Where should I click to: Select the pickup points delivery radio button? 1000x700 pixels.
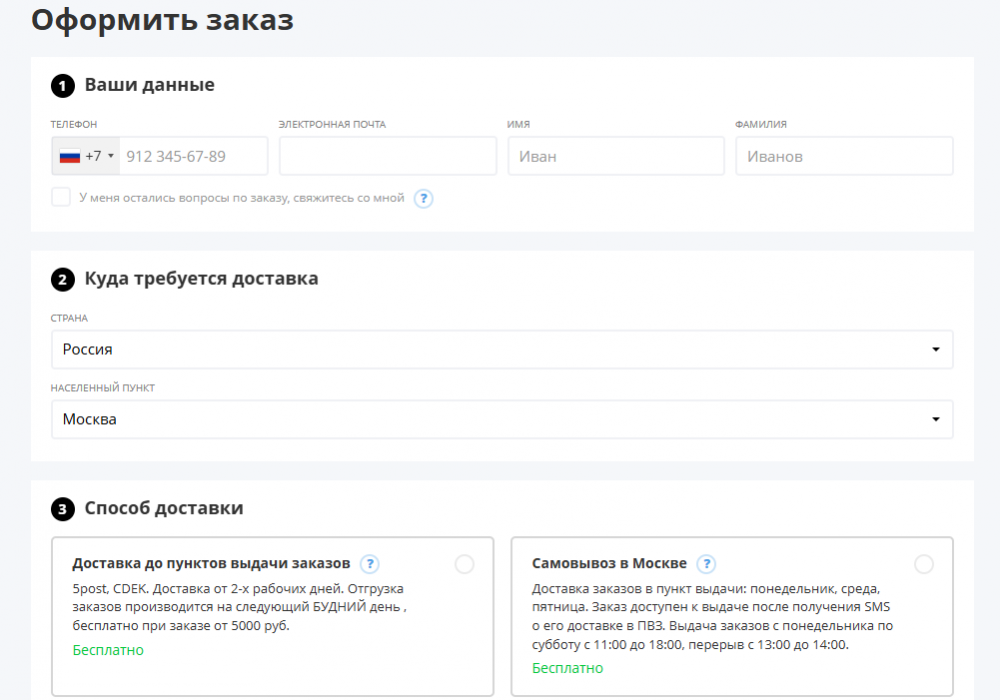tap(464, 565)
